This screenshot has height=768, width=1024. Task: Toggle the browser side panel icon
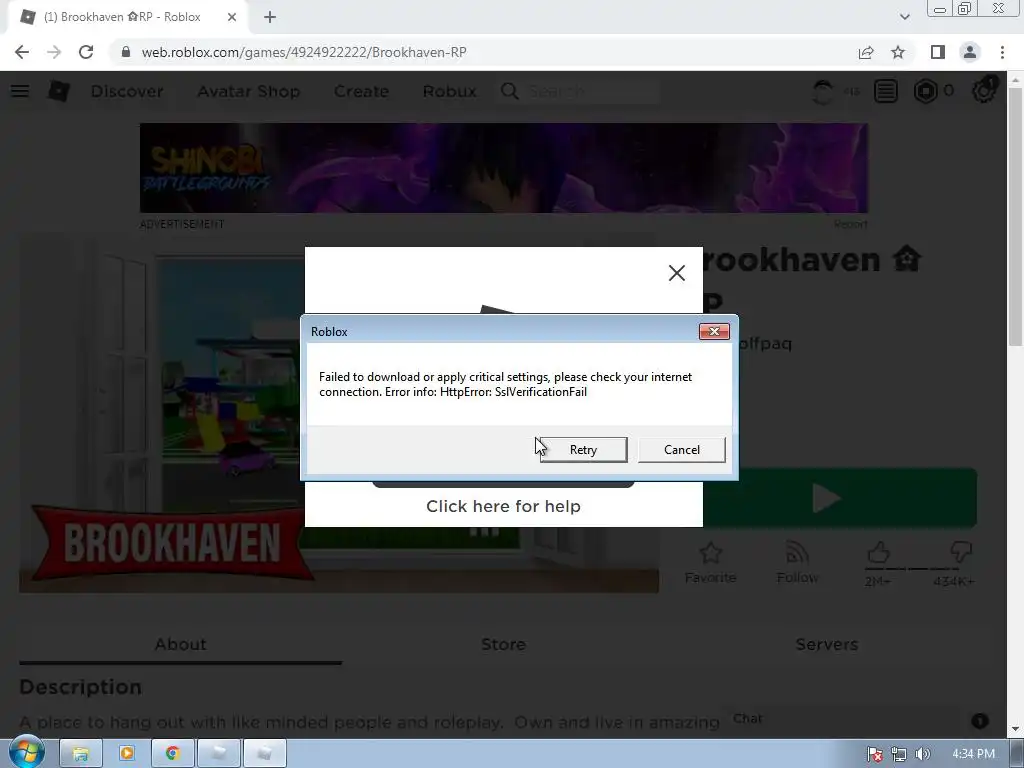[x=938, y=52]
